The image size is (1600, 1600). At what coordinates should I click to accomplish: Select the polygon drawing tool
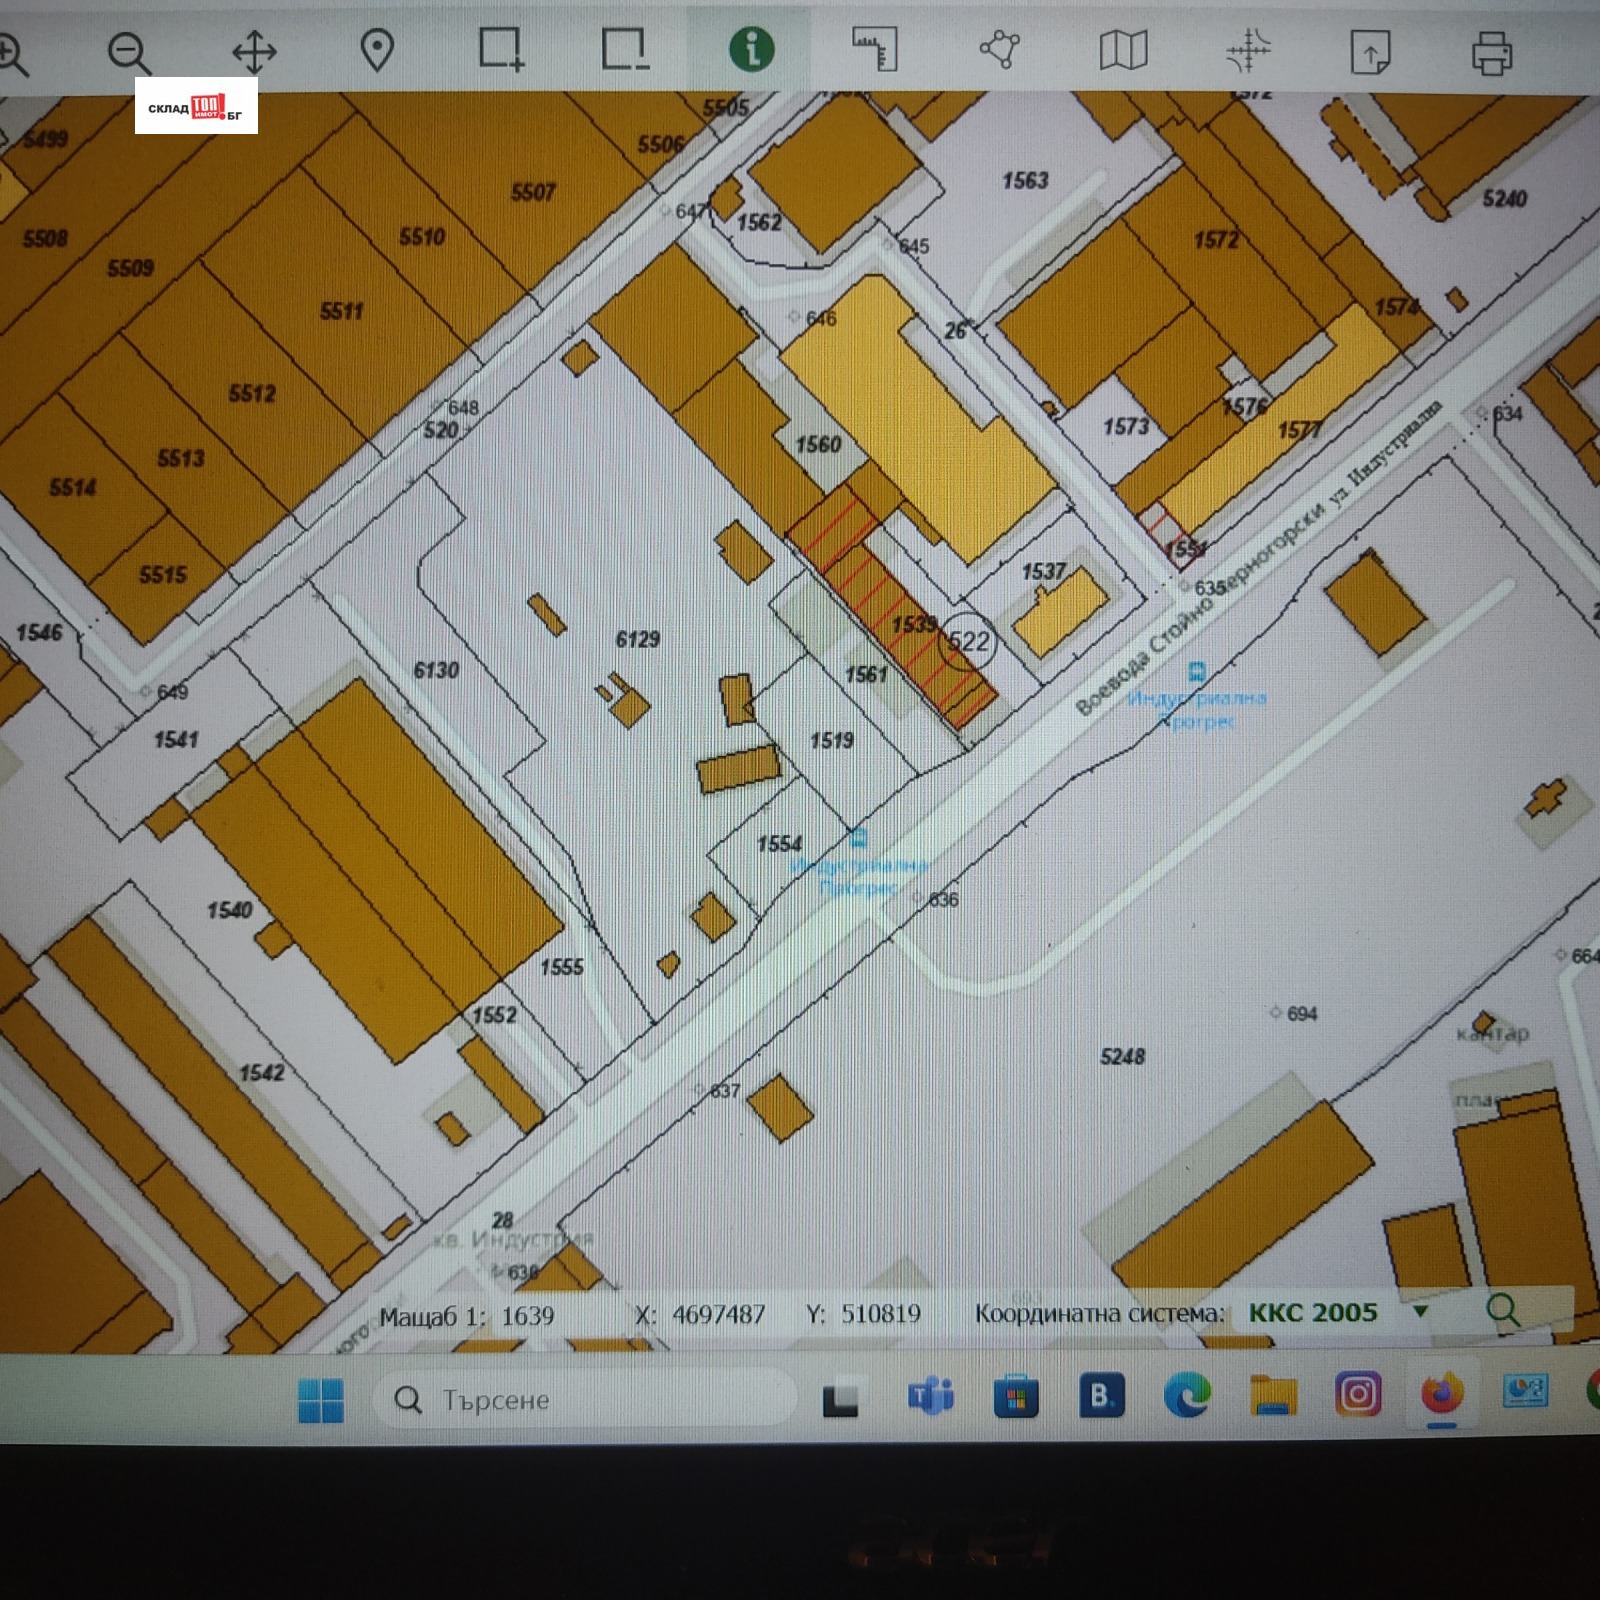(x=999, y=50)
